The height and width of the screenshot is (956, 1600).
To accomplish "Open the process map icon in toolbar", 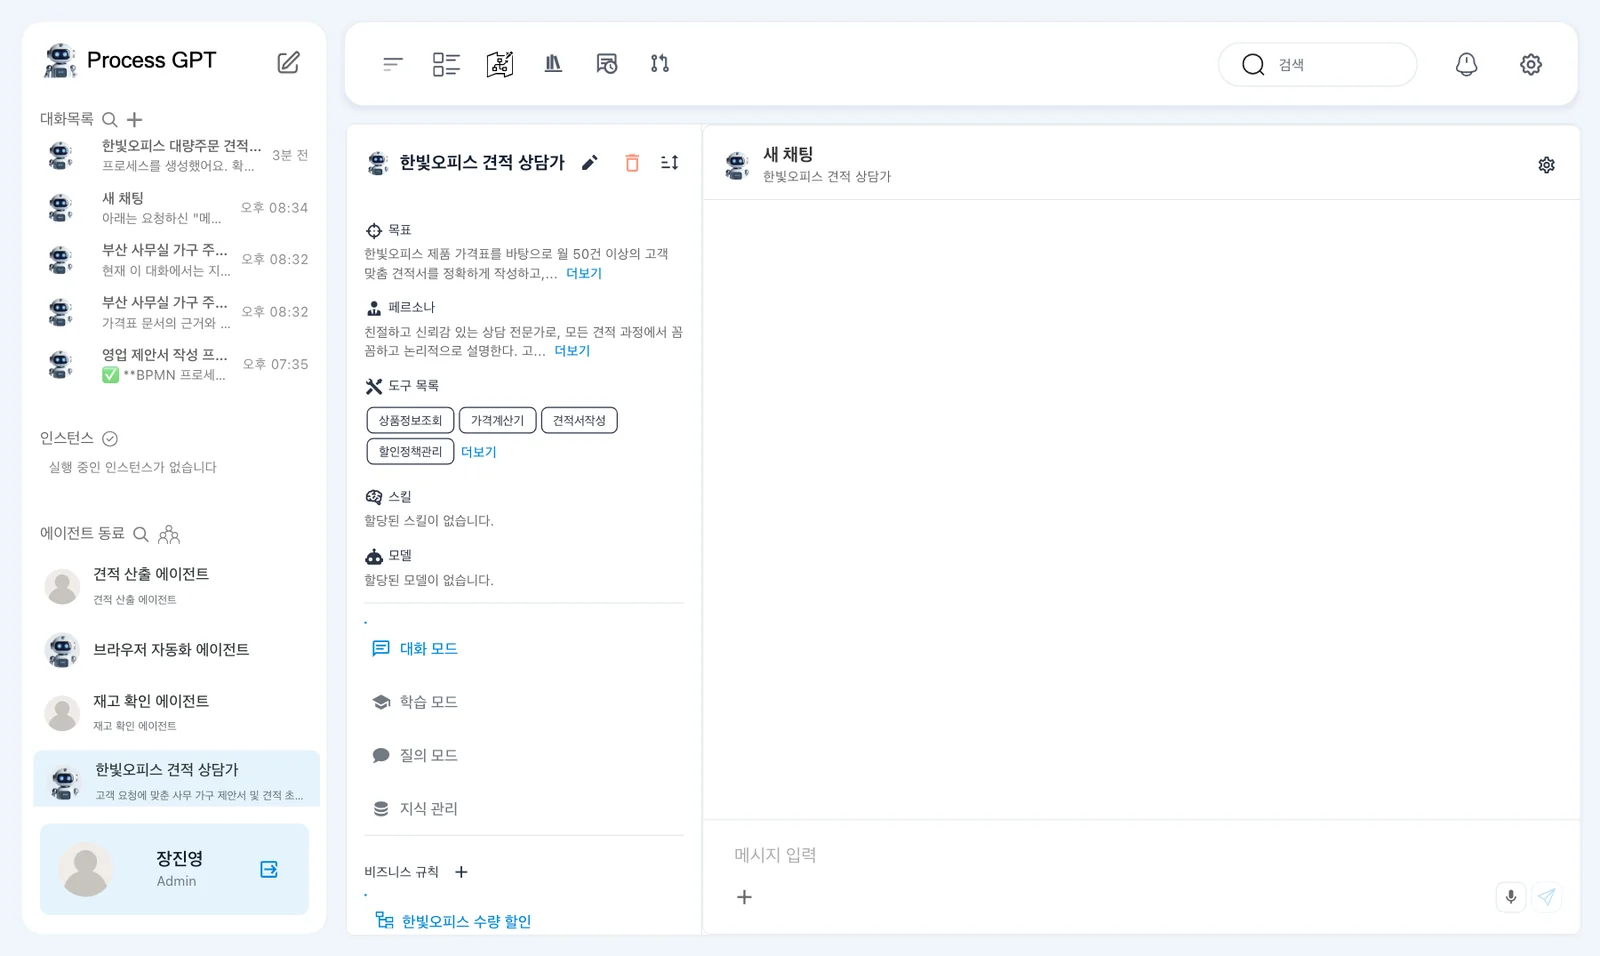I will pos(500,64).
